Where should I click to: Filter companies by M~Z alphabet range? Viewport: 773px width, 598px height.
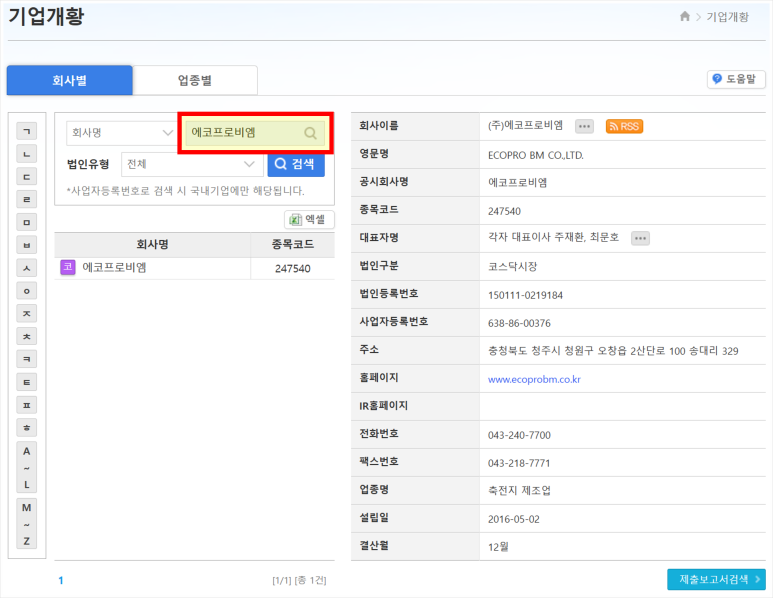[27, 524]
